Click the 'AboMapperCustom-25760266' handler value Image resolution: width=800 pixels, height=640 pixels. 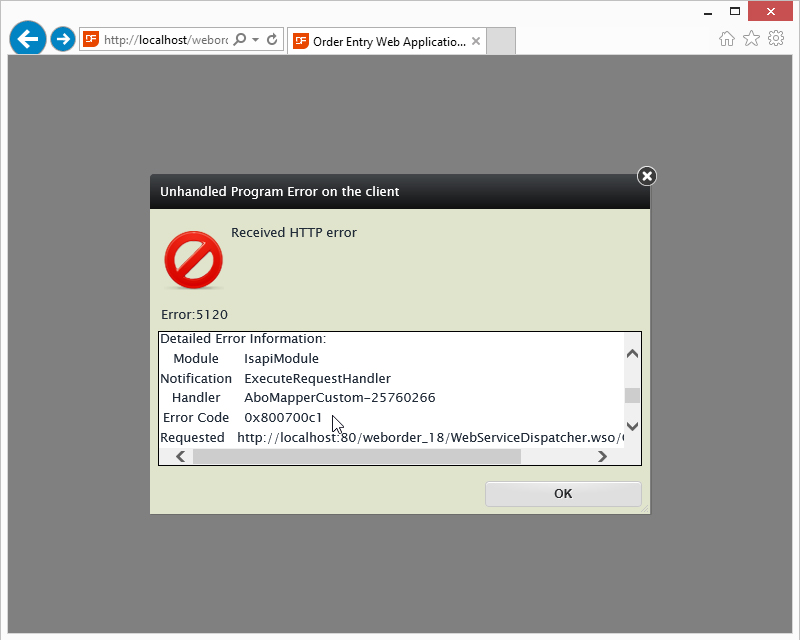tap(340, 398)
